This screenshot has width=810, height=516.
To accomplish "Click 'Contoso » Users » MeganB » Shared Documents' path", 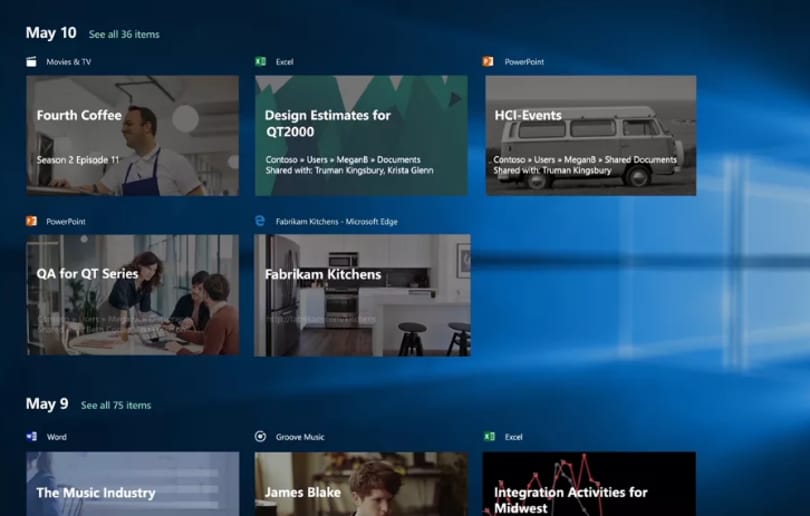I will [585, 160].
